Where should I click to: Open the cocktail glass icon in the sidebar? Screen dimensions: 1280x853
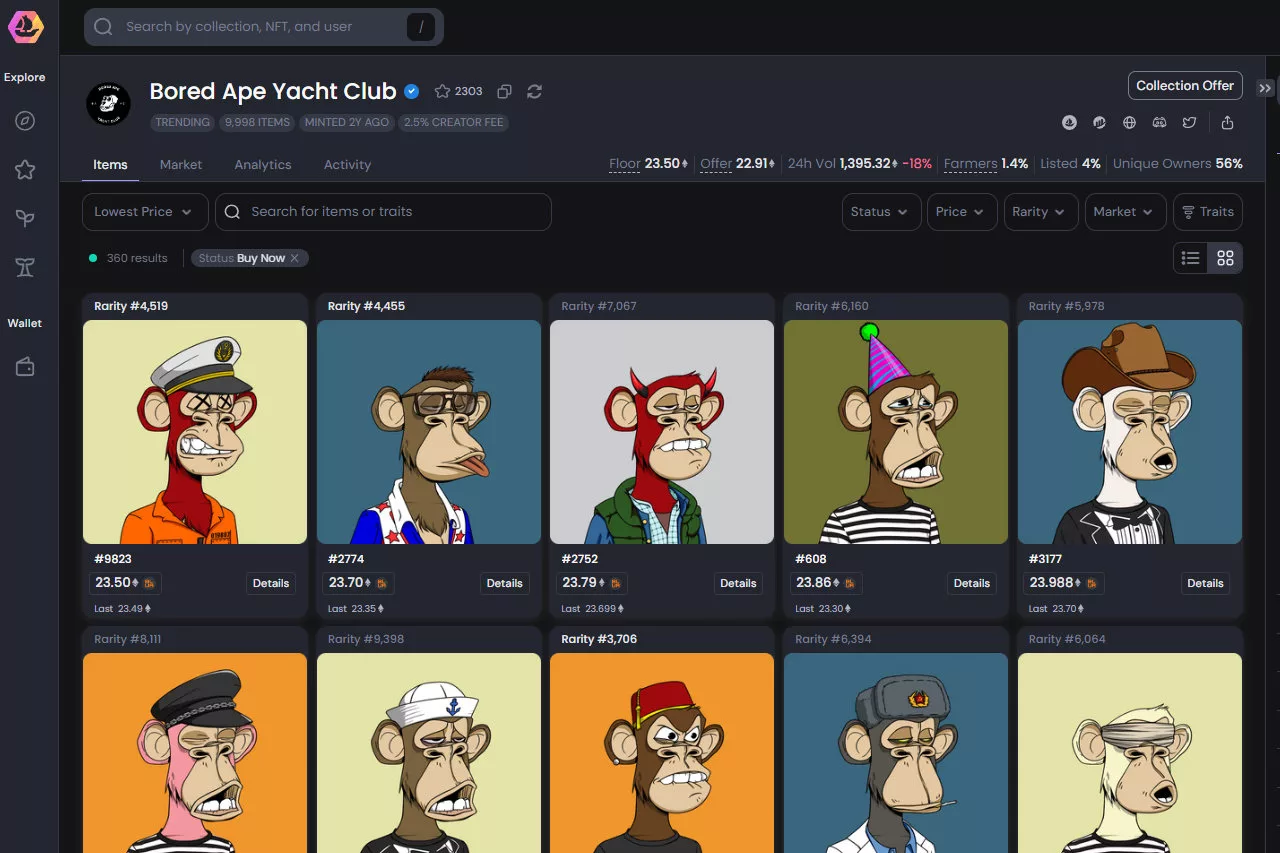[25, 267]
